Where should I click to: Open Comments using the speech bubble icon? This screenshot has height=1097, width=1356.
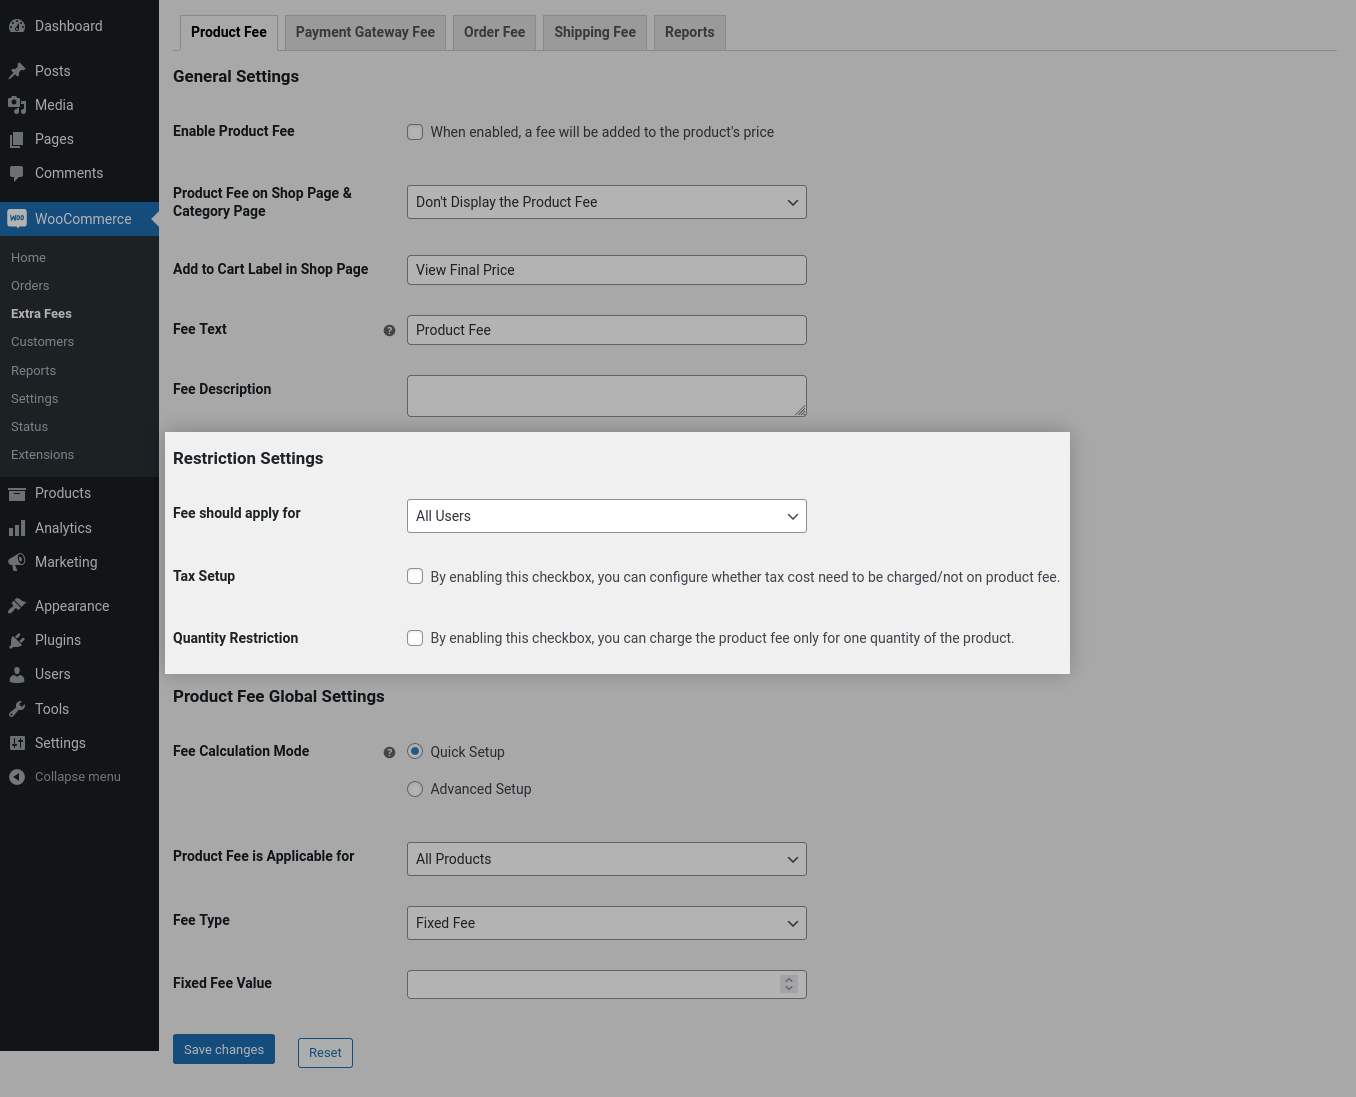point(16,172)
